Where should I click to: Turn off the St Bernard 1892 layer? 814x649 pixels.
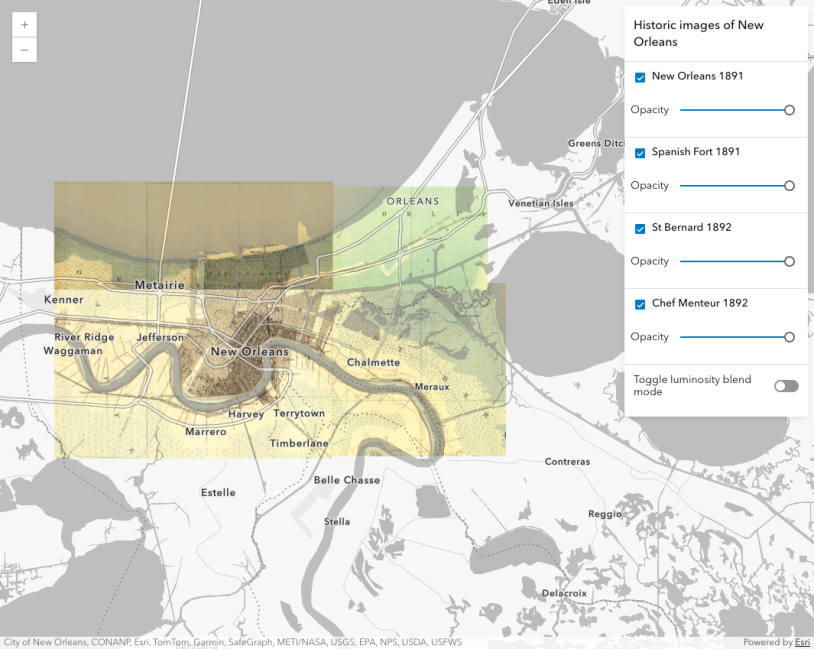[640, 228]
